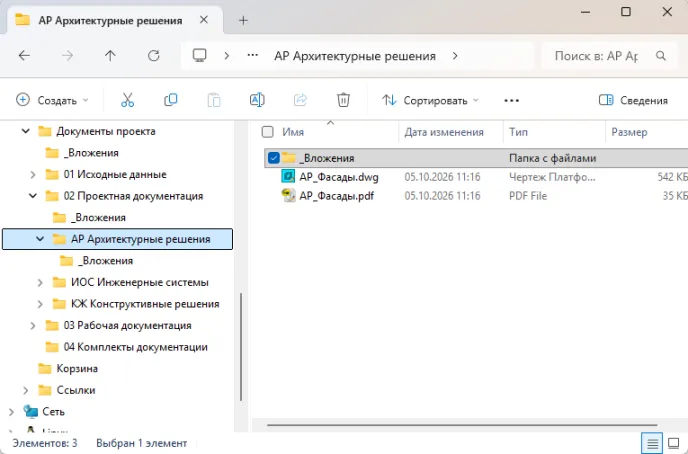Select 04 Комплекты документации folder
The height and width of the screenshot is (454, 688).
click(x=136, y=347)
